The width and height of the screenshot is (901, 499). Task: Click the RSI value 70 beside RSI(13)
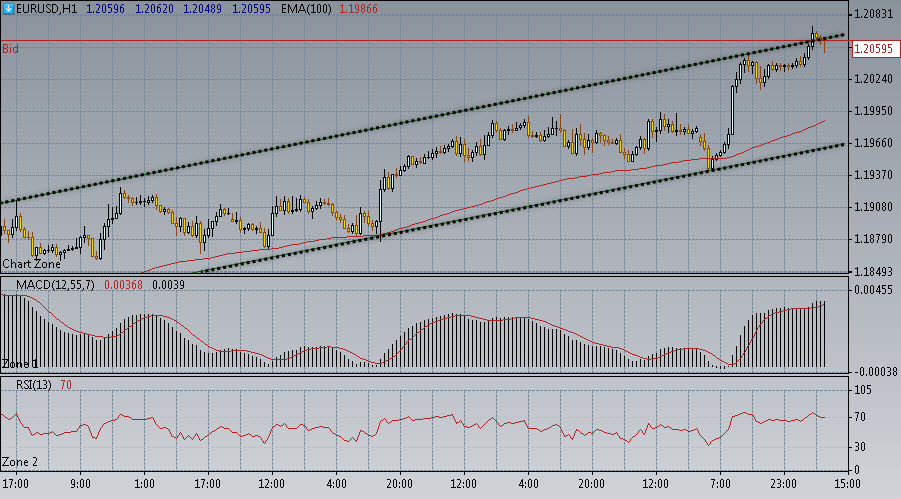[65, 385]
